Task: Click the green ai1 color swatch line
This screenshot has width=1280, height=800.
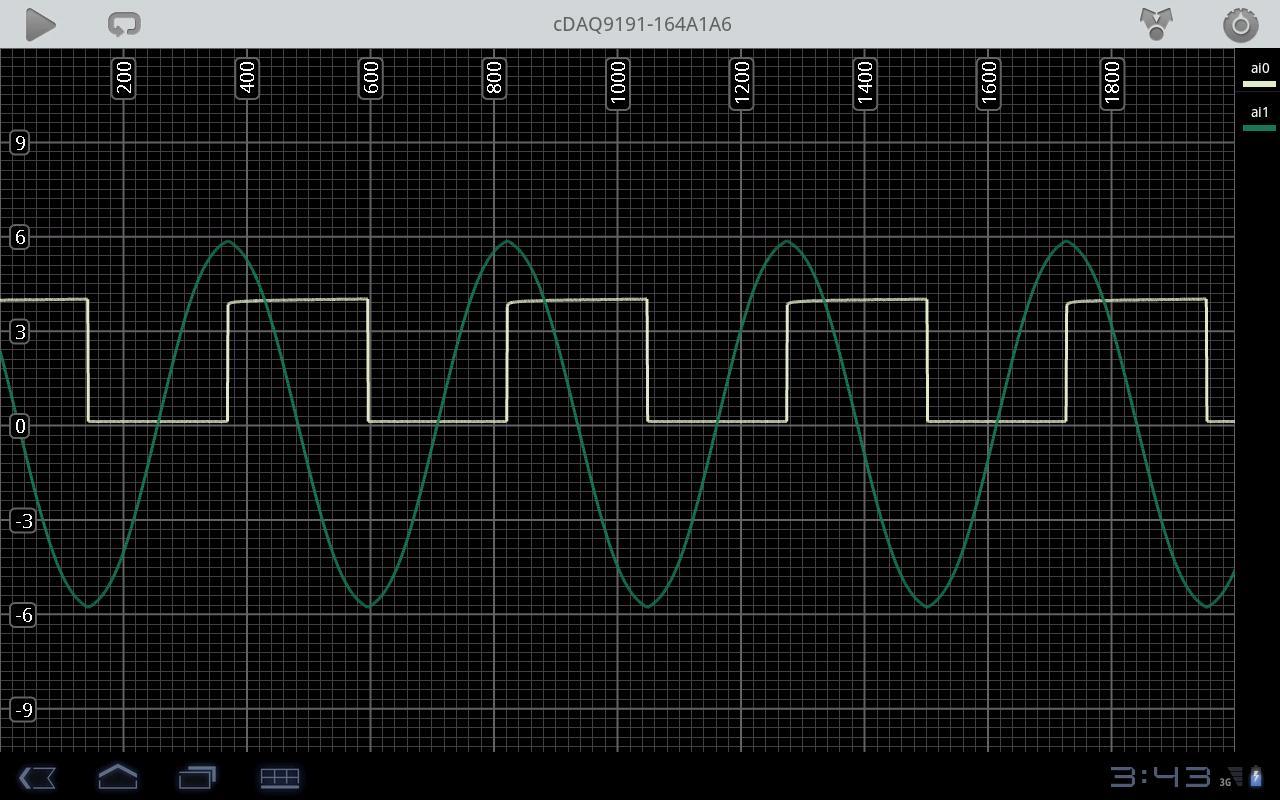Action: [x=1259, y=128]
